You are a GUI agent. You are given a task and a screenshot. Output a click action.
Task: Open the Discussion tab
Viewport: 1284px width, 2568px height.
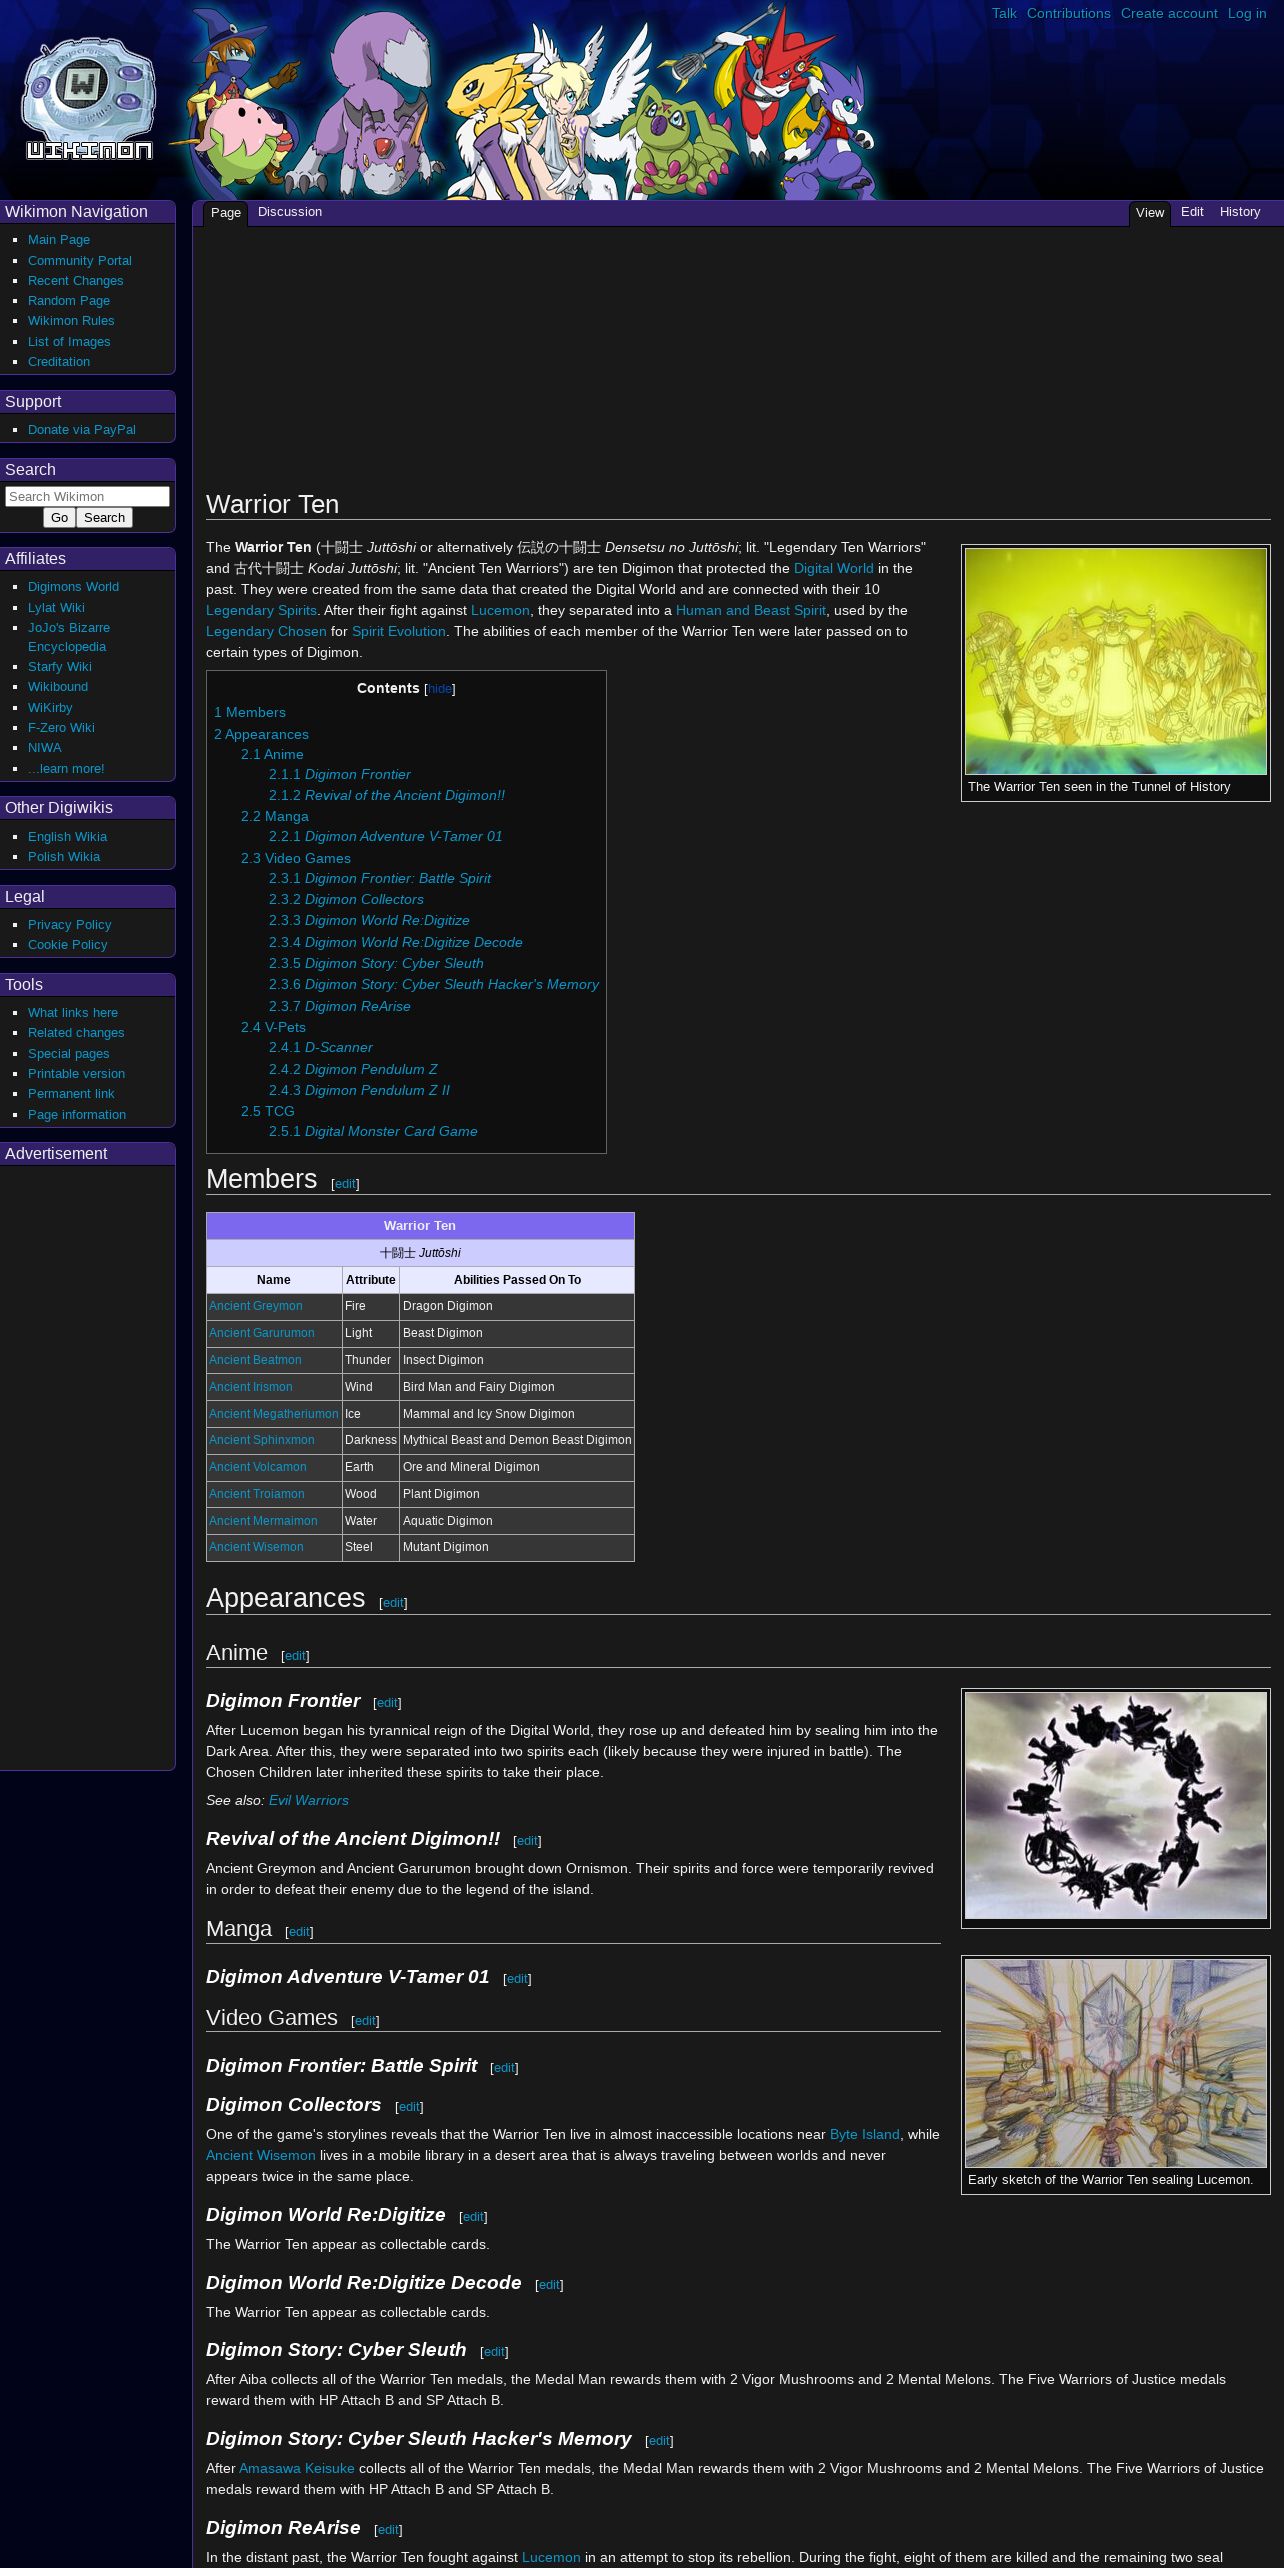coord(290,212)
